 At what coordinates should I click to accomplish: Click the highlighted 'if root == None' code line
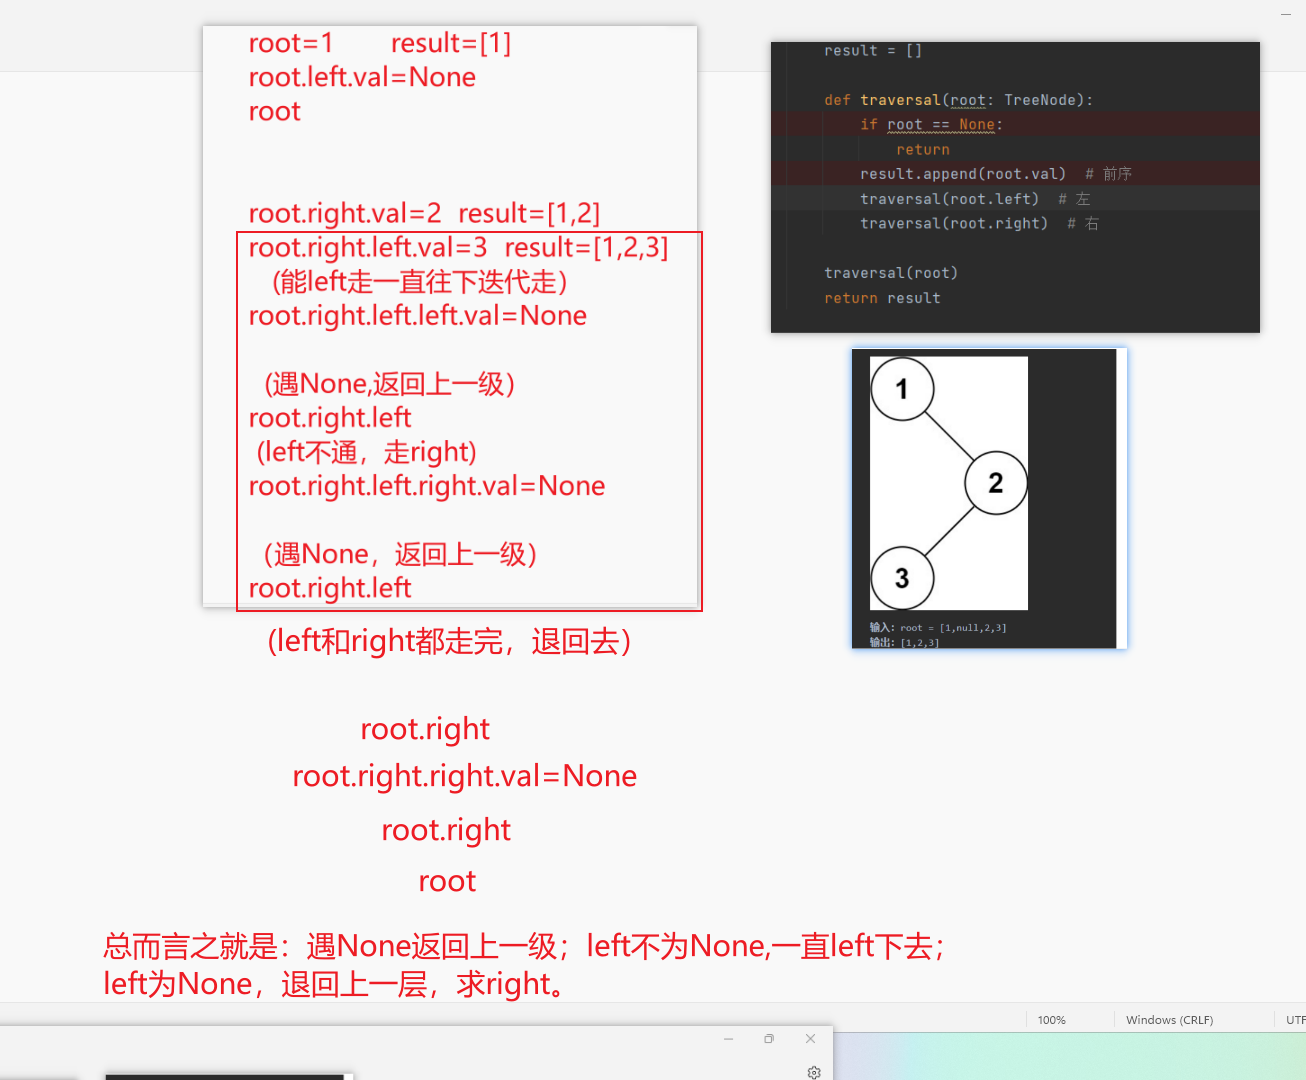[930, 124]
